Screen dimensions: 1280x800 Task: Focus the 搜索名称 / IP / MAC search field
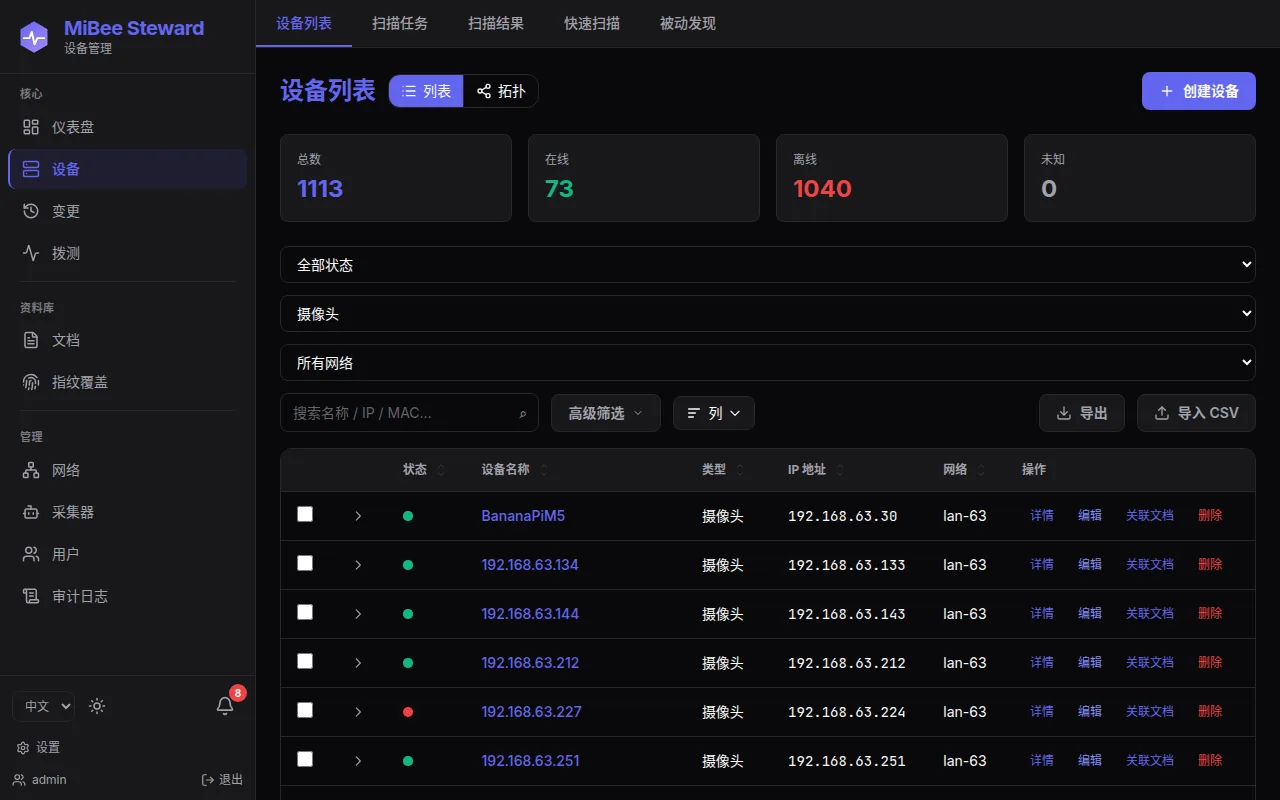coord(409,413)
